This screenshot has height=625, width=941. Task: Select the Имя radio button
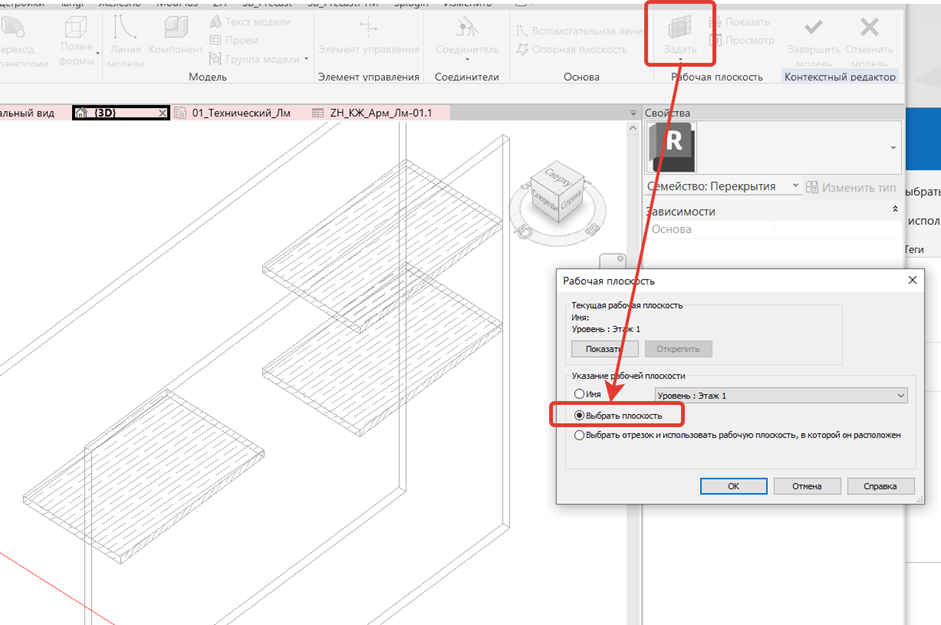coord(579,394)
